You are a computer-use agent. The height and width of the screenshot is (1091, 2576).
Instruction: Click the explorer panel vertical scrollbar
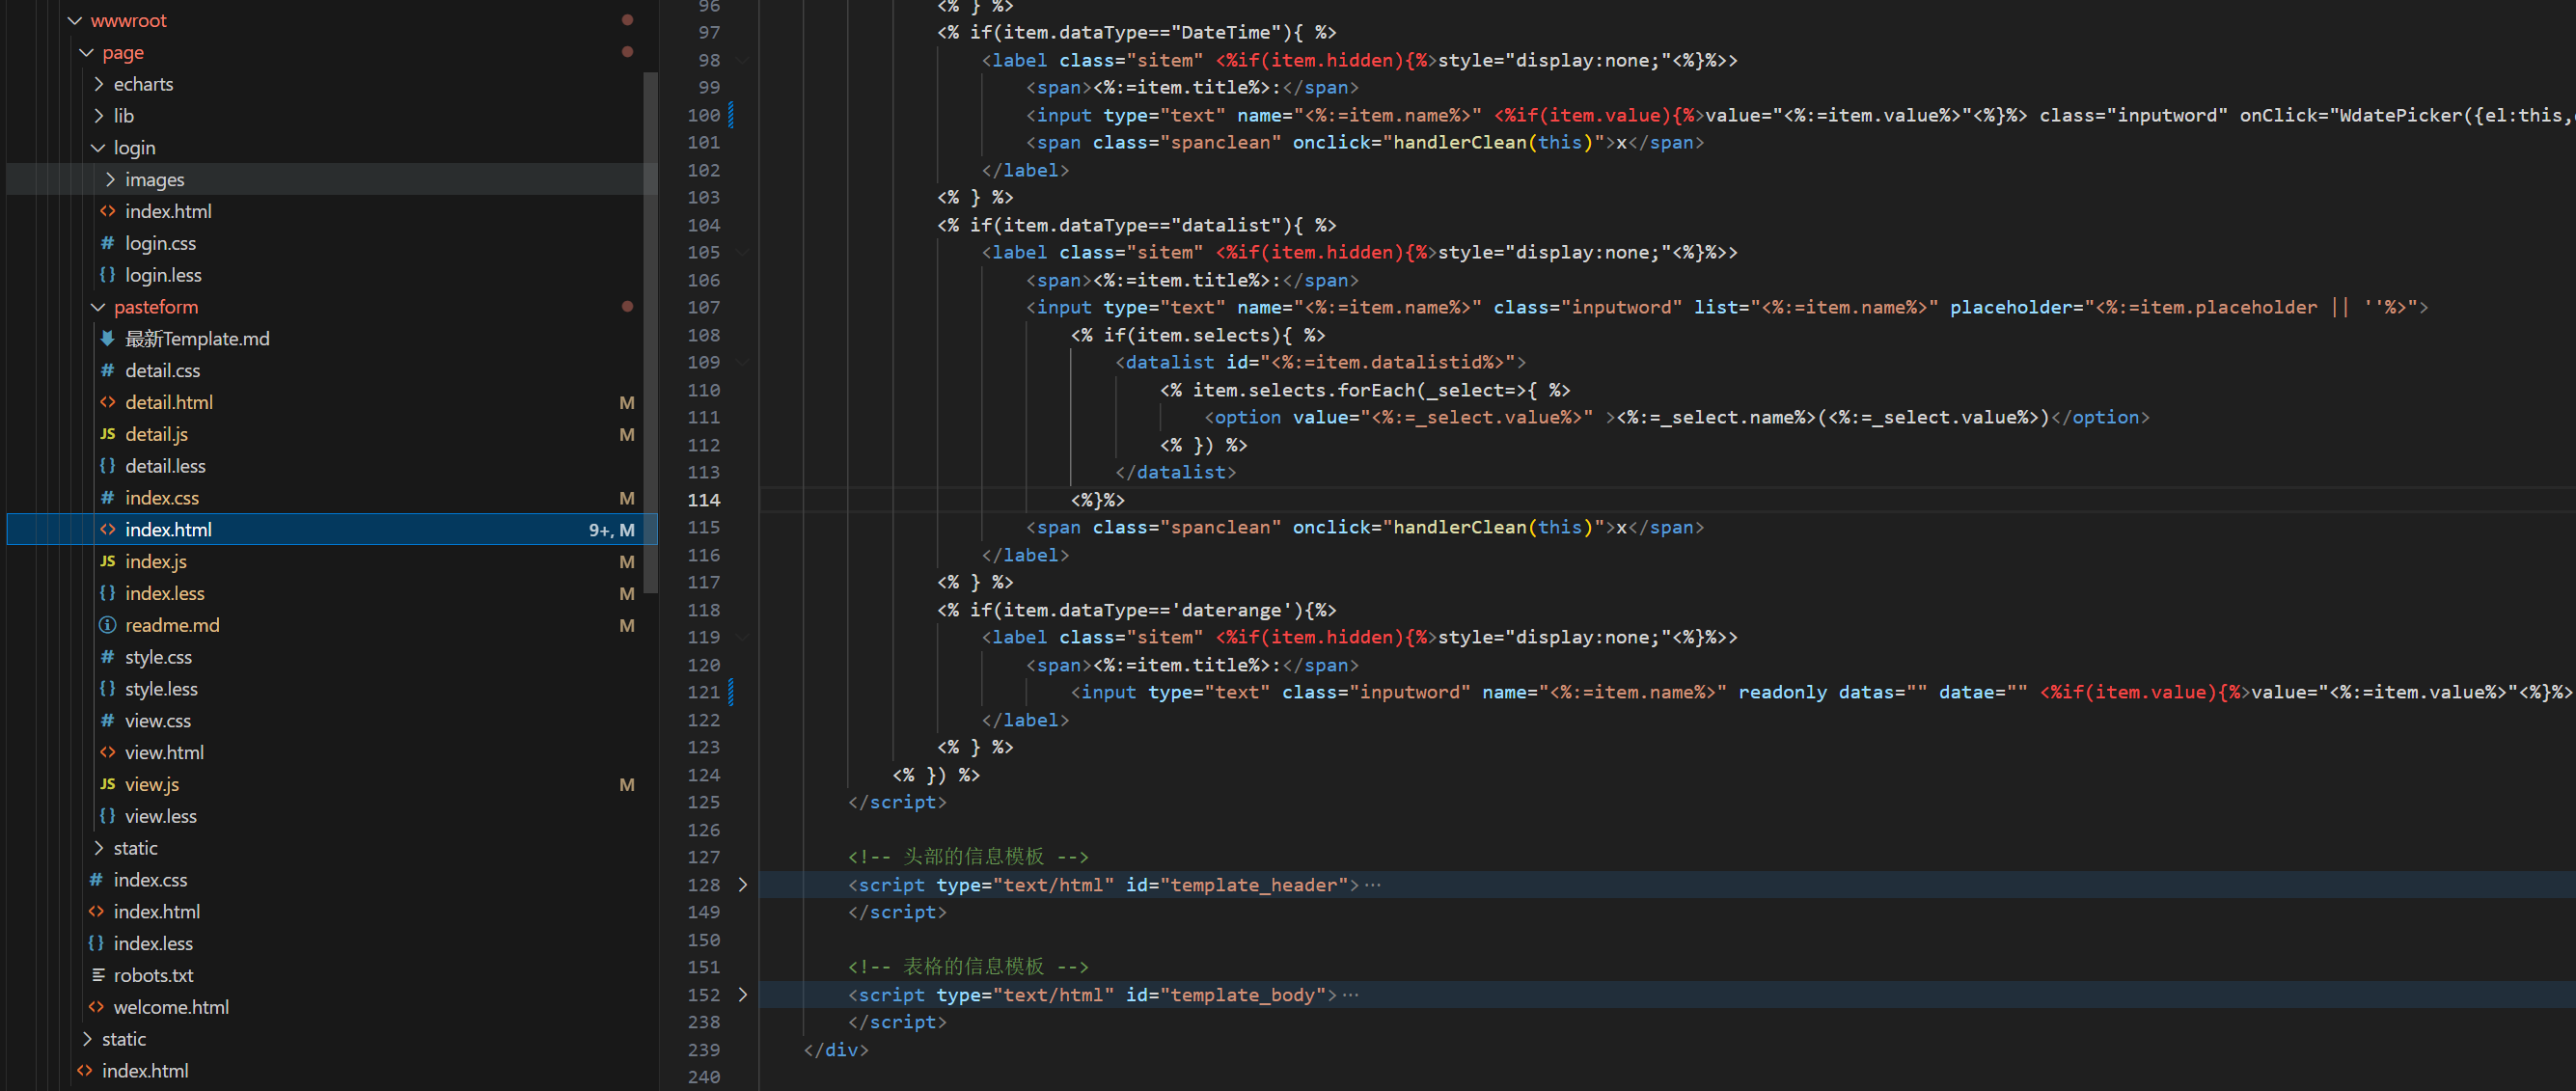click(x=651, y=330)
